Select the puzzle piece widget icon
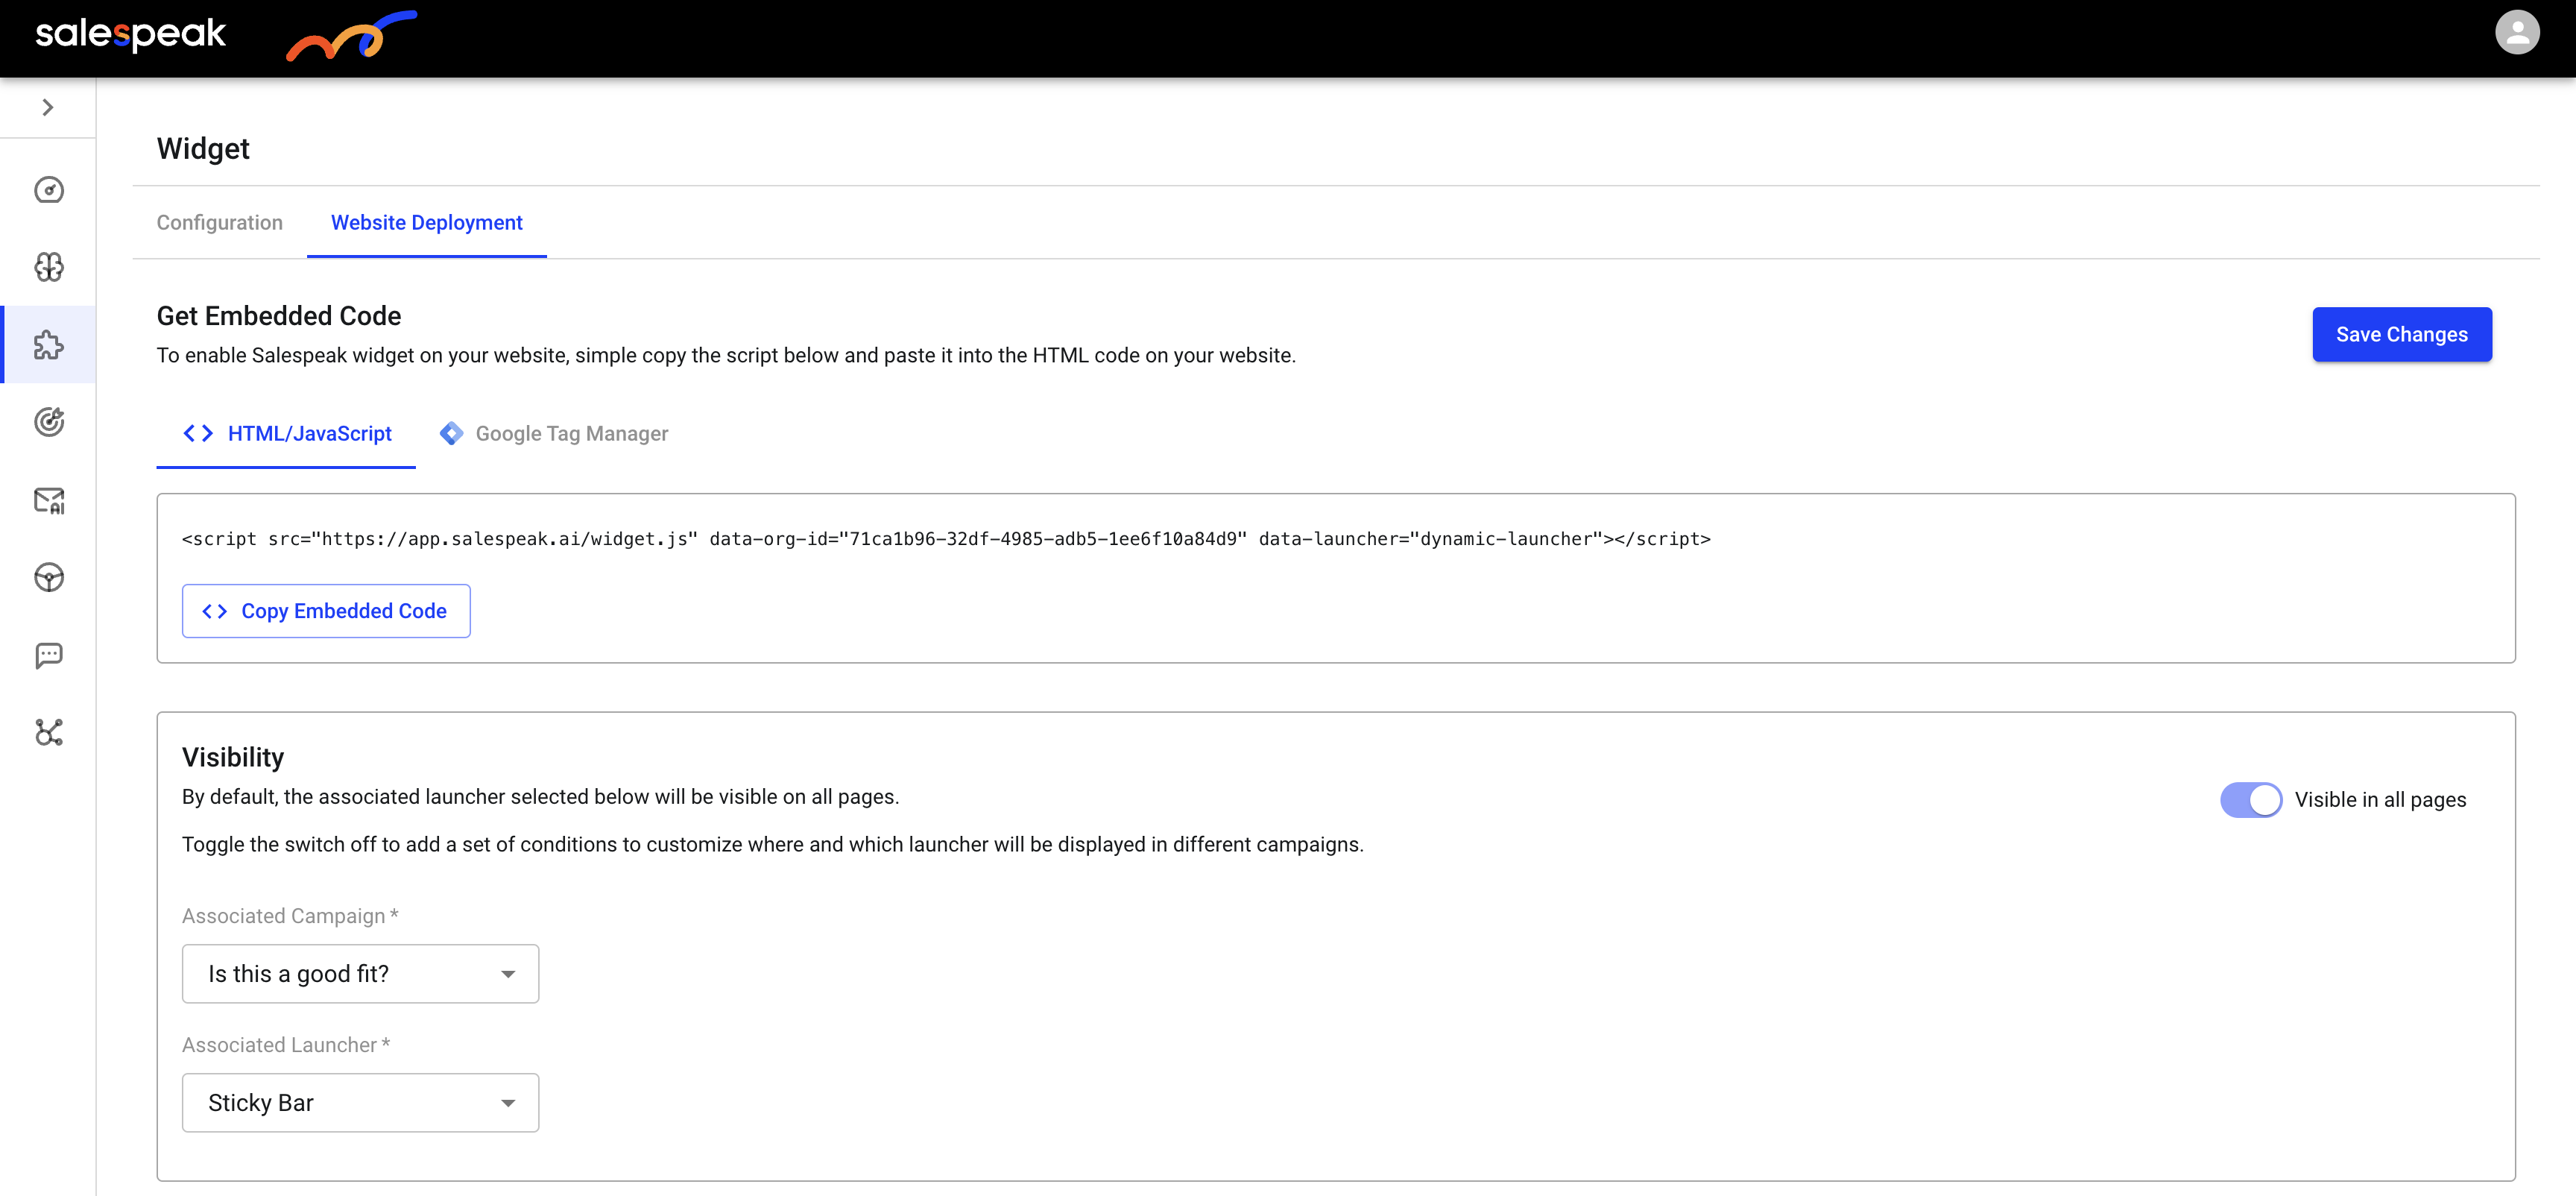Screen dimensions: 2576x1196 click(49, 345)
